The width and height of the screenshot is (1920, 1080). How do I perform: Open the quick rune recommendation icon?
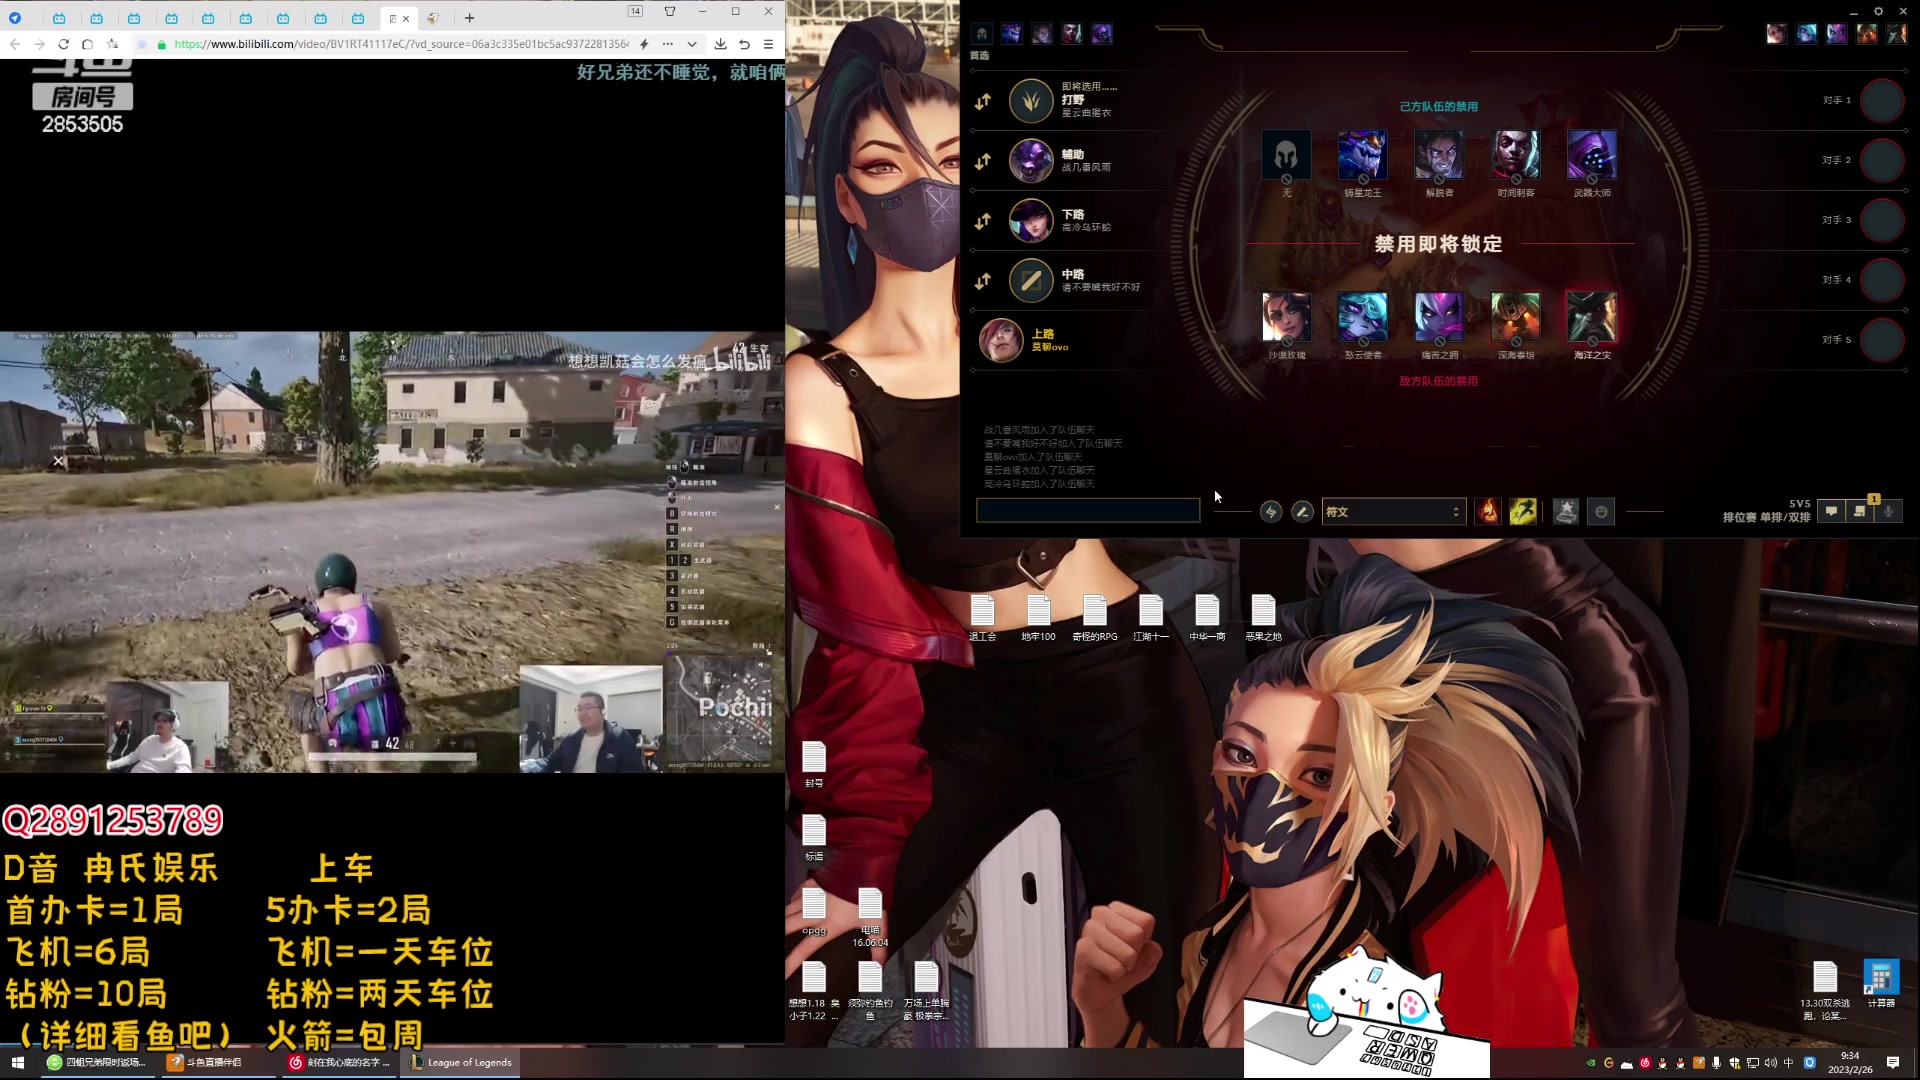1271,512
